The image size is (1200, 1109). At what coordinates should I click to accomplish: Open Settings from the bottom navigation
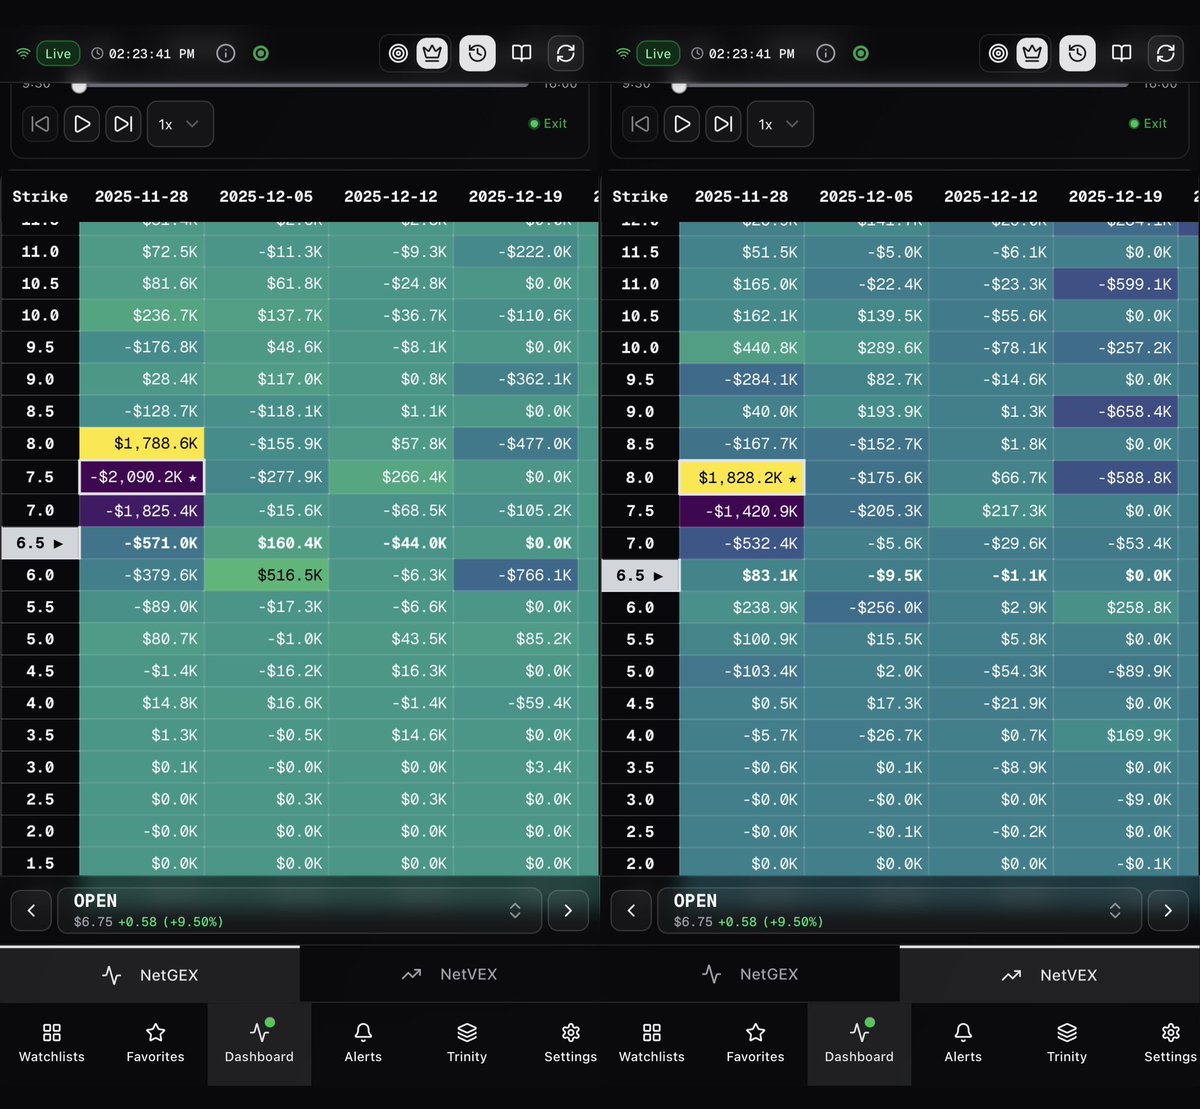click(570, 1043)
